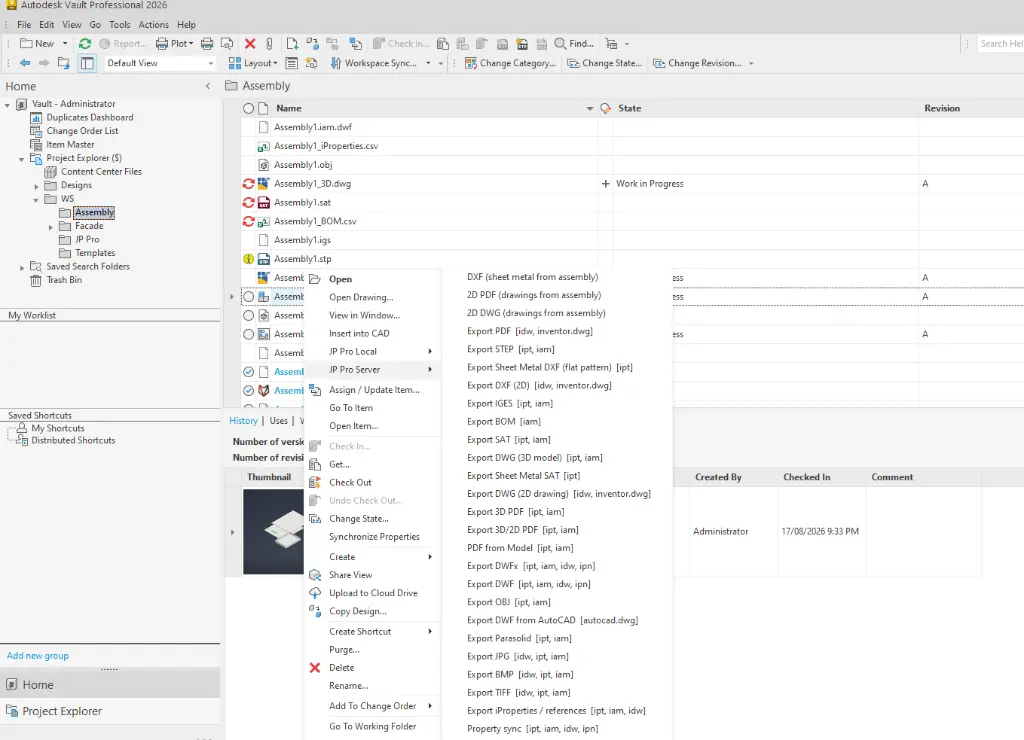Open the New button dropdown arrow

[65, 44]
